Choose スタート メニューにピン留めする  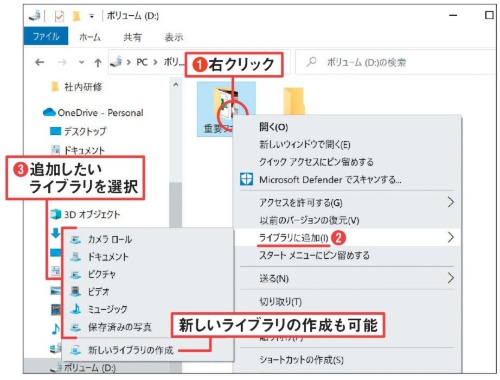tap(314, 255)
